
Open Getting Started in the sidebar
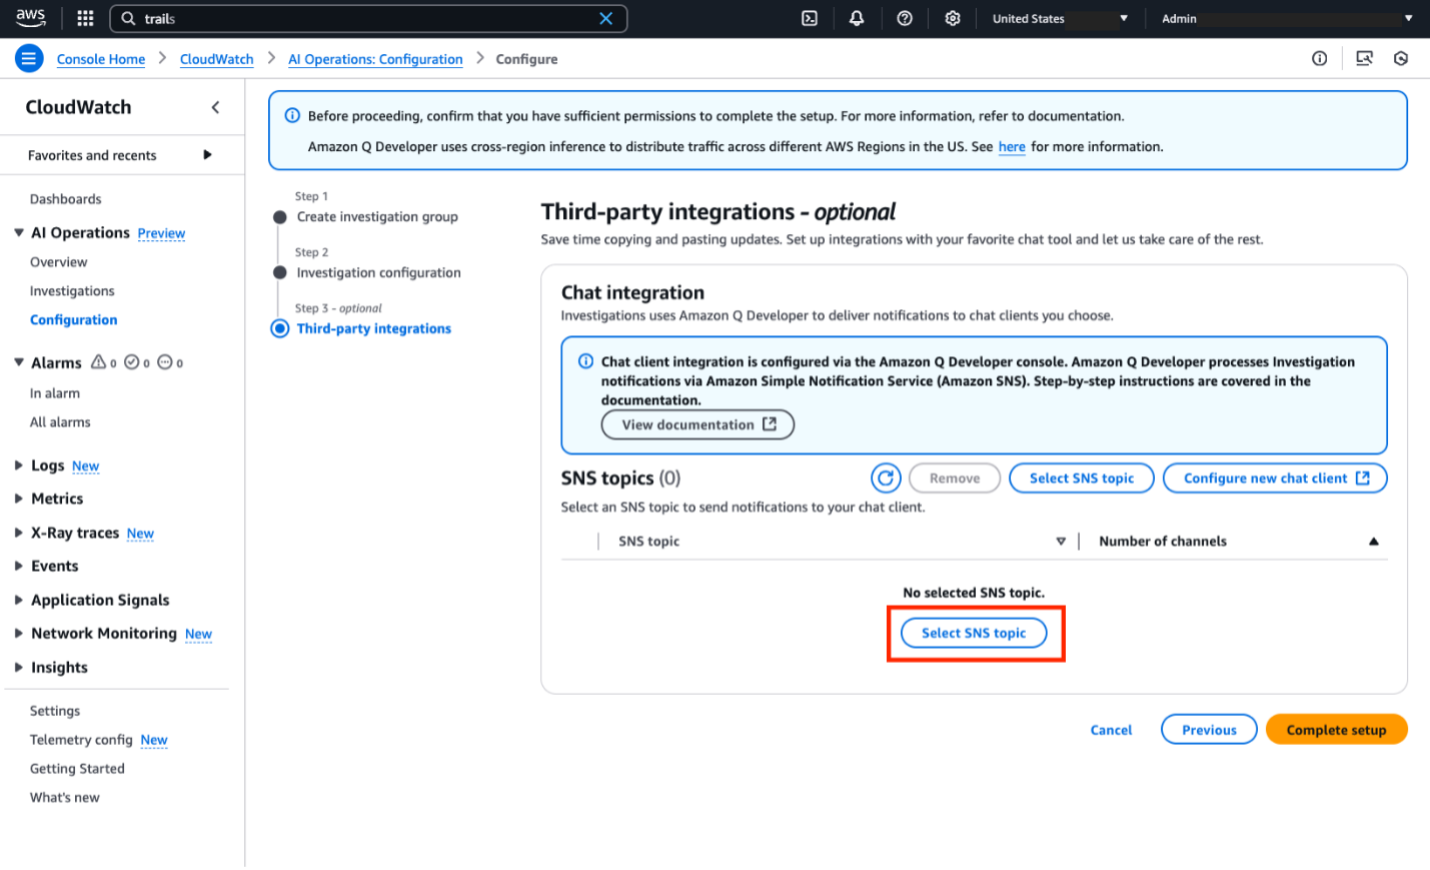[x=77, y=769]
